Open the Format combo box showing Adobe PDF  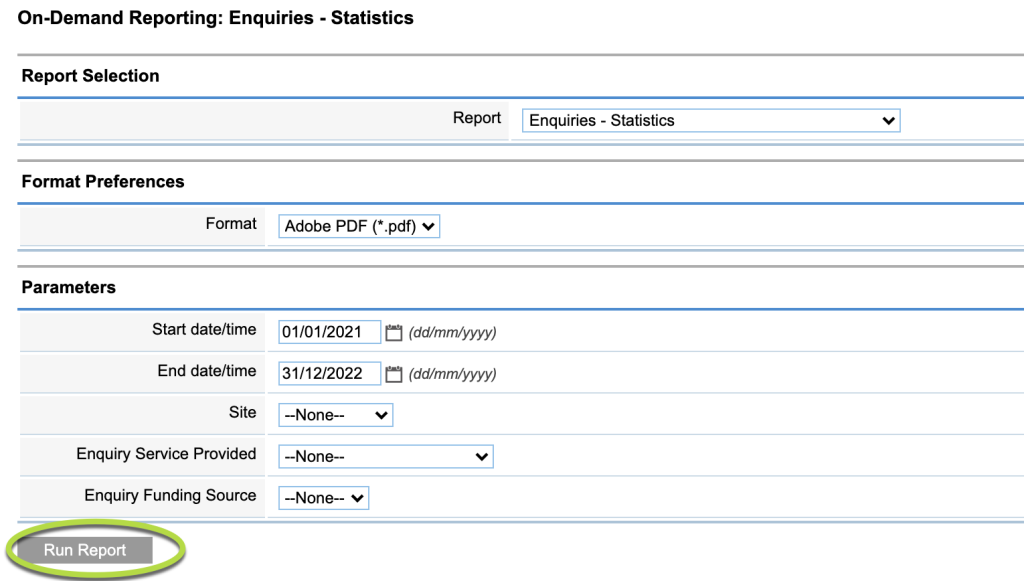pyautogui.click(x=357, y=226)
